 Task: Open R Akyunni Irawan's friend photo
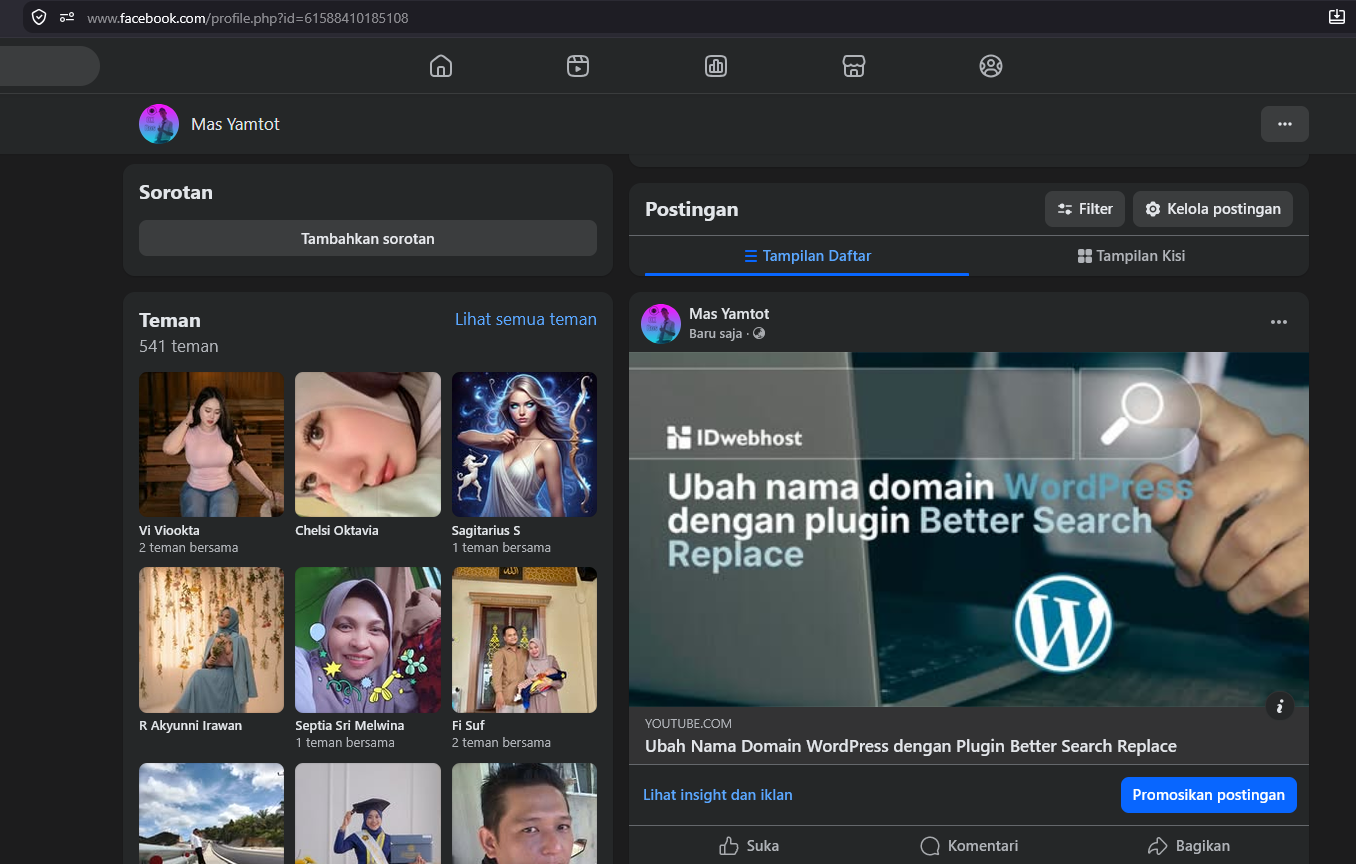[211, 640]
